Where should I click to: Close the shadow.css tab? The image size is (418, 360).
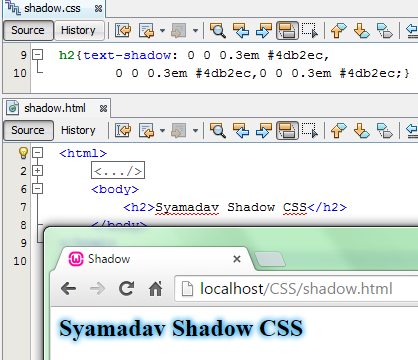[98, 9]
